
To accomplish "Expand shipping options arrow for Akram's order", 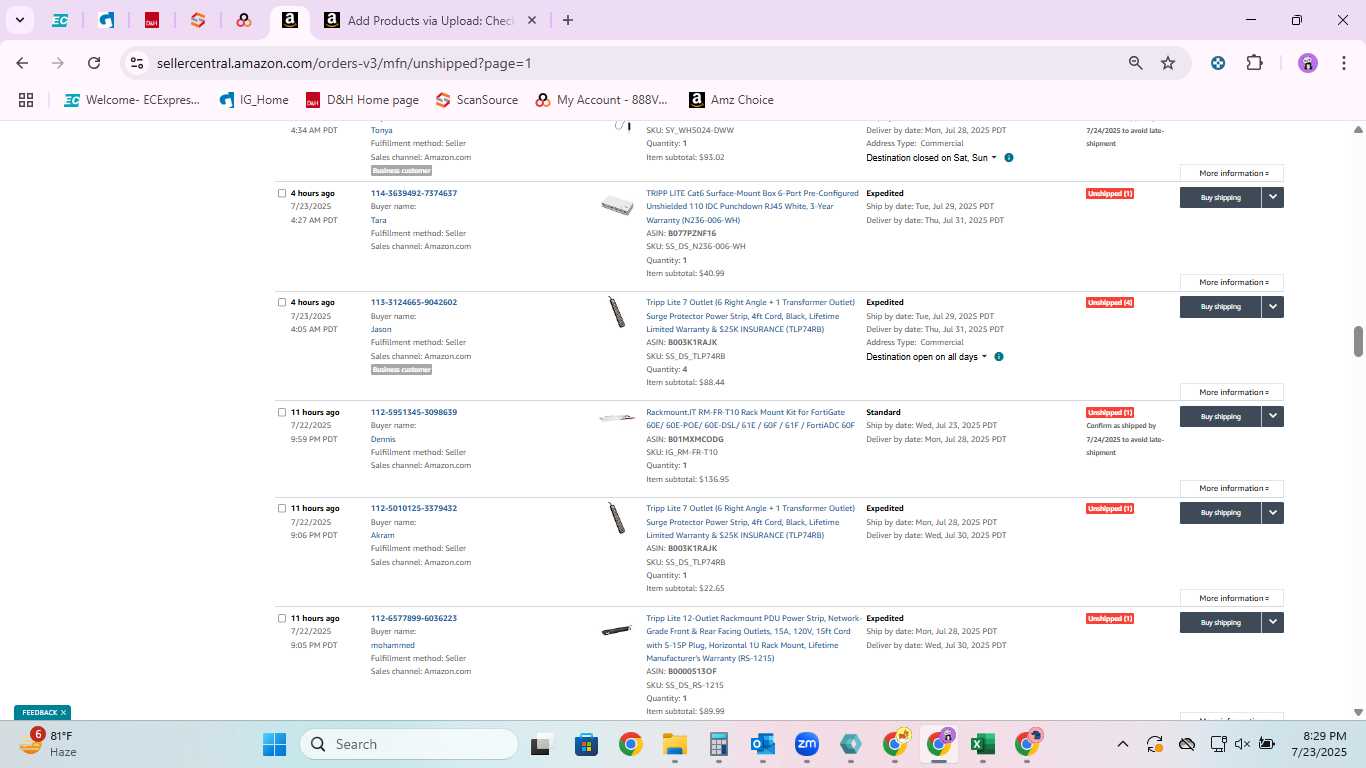I will point(1273,513).
